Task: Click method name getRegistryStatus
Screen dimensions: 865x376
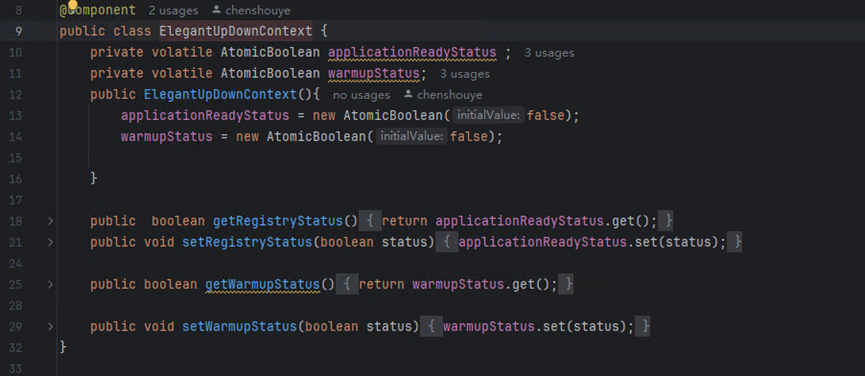Action: (x=278, y=221)
